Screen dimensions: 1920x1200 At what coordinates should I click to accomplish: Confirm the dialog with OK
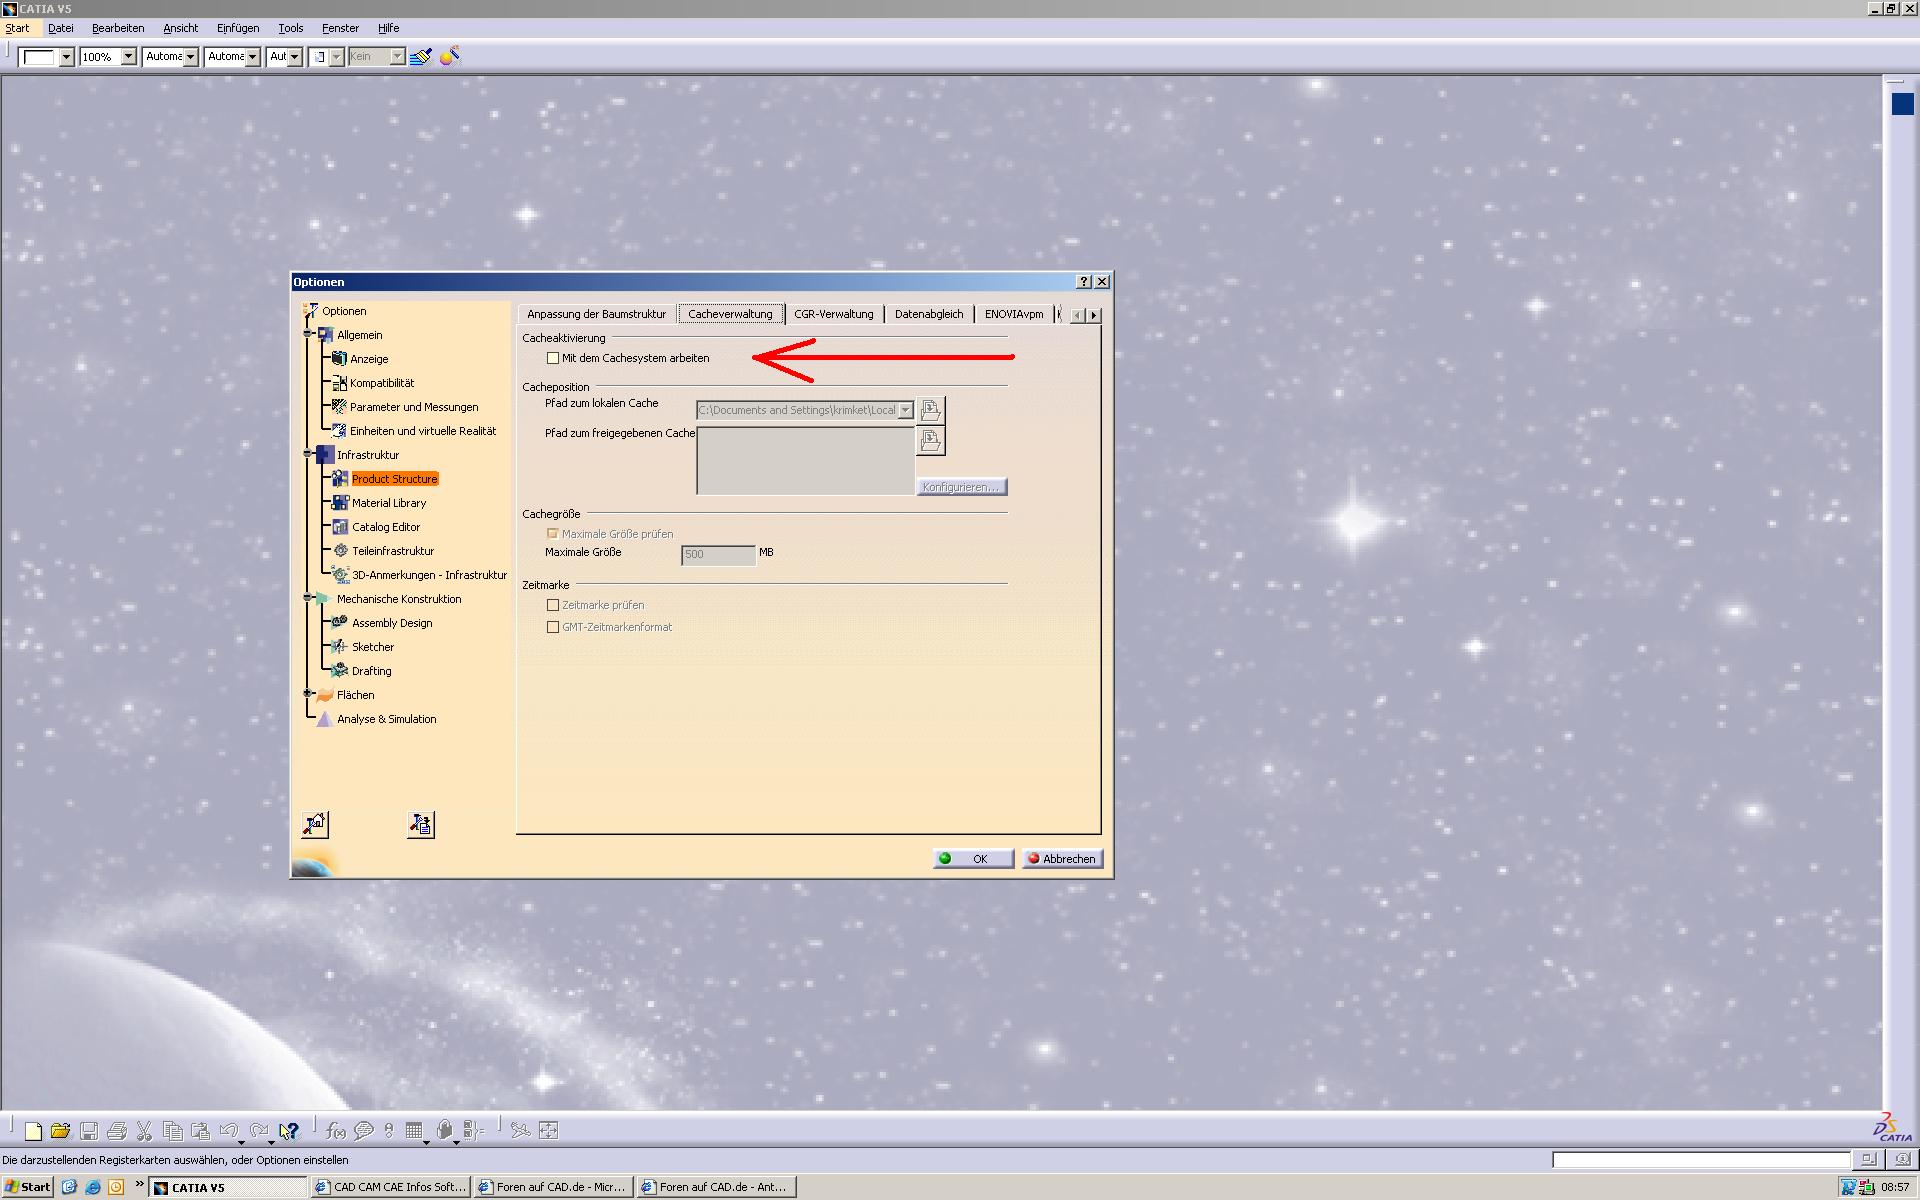973,859
